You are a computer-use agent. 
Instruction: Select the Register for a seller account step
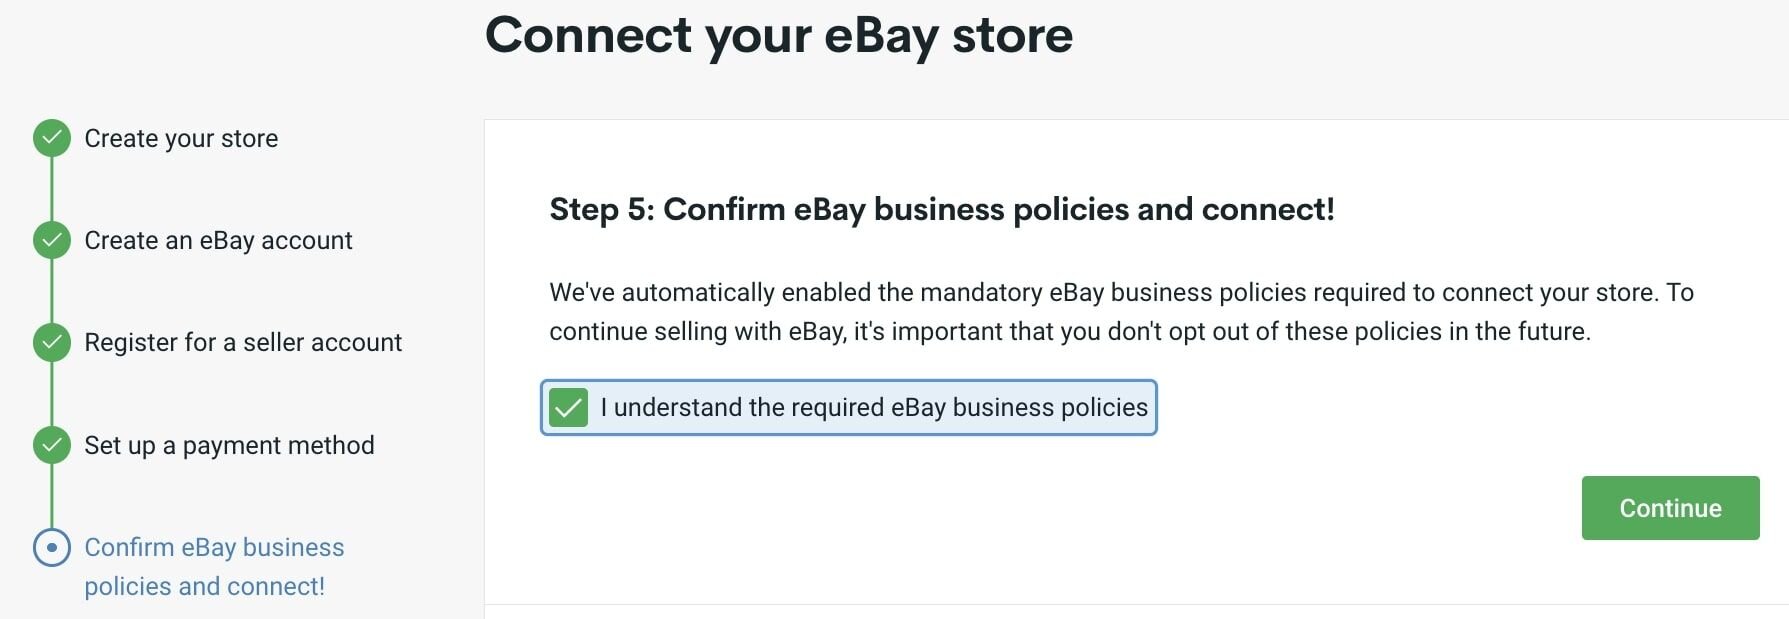click(244, 342)
